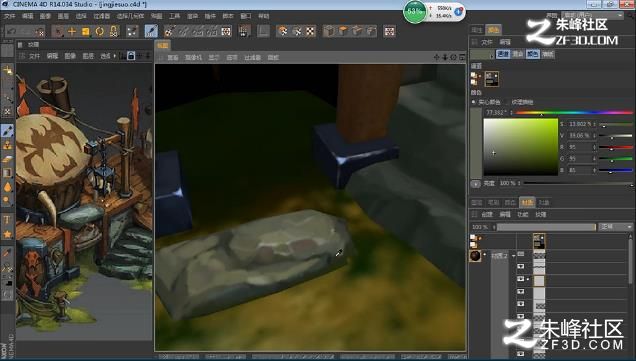Click the stepper arrows of hue value
Screen dimensions: 636x361
click(x=511, y=113)
